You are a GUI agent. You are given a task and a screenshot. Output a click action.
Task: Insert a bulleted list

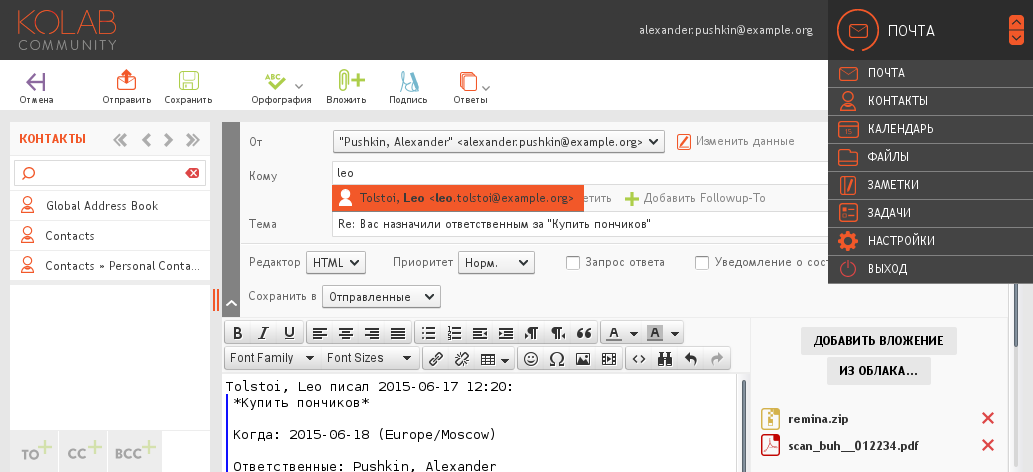coord(428,334)
